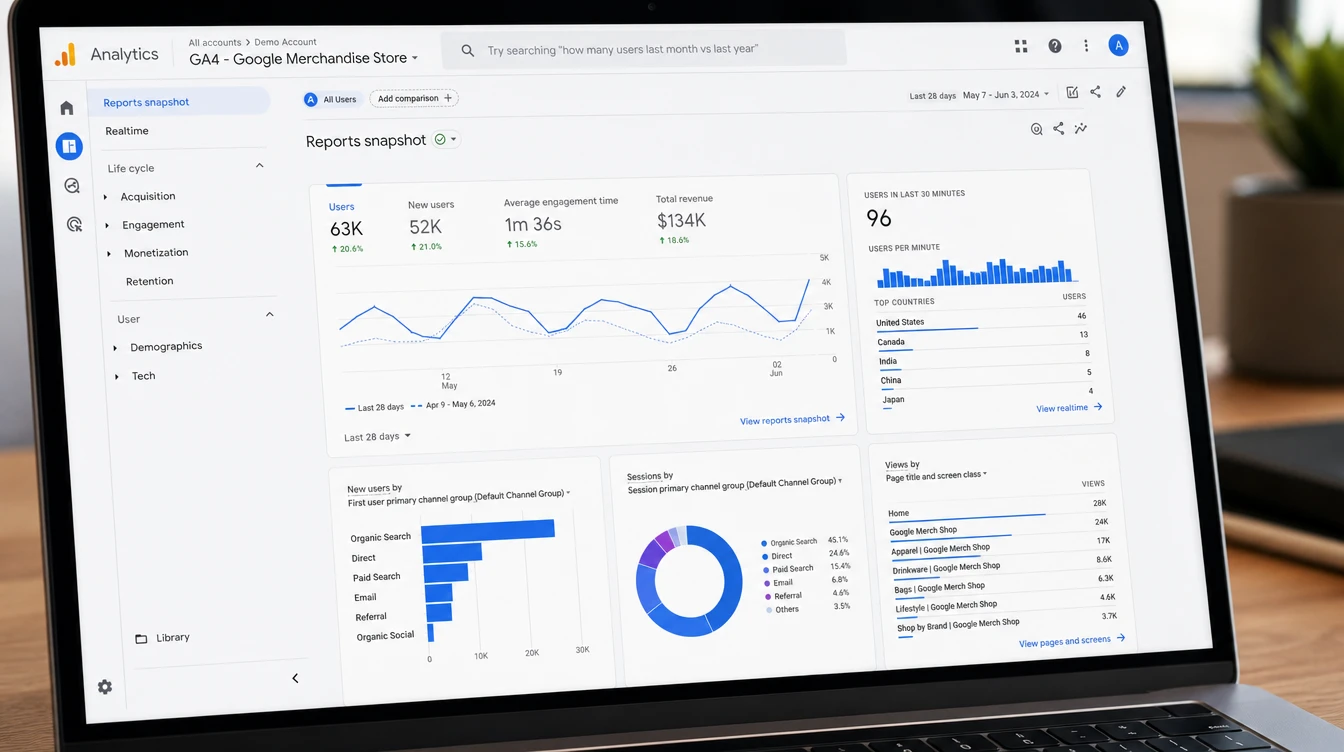Expand the Tech tree item
Viewport: 1344px width, 752px height.
[117, 377]
